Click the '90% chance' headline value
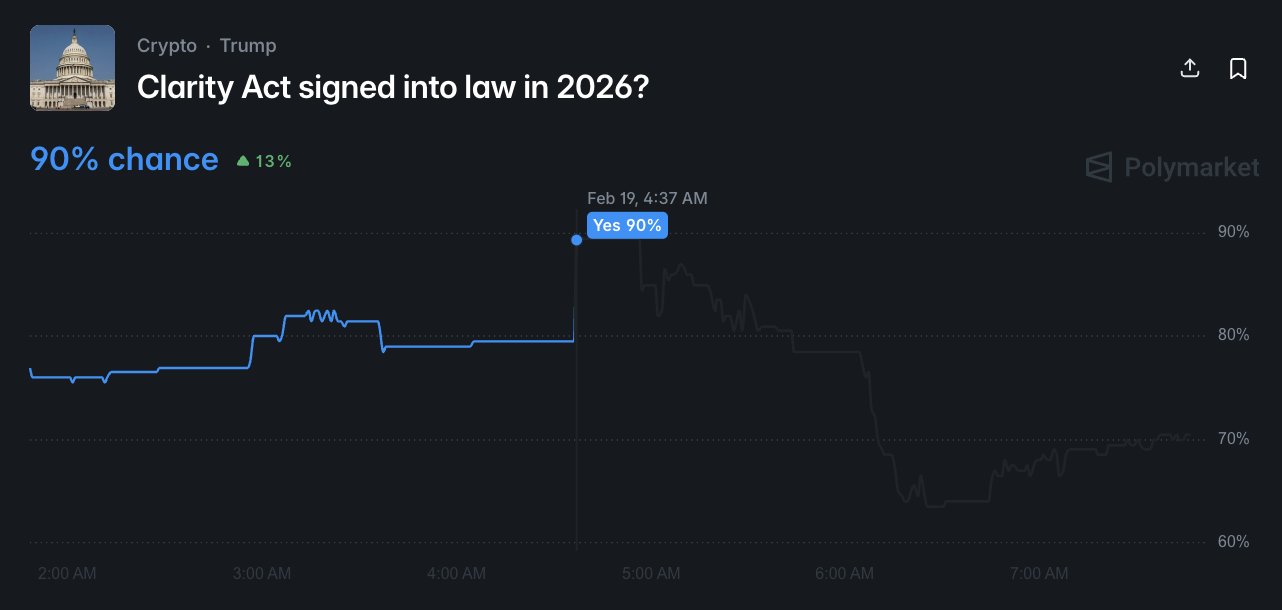The image size is (1282, 610). click(x=125, y=159)
